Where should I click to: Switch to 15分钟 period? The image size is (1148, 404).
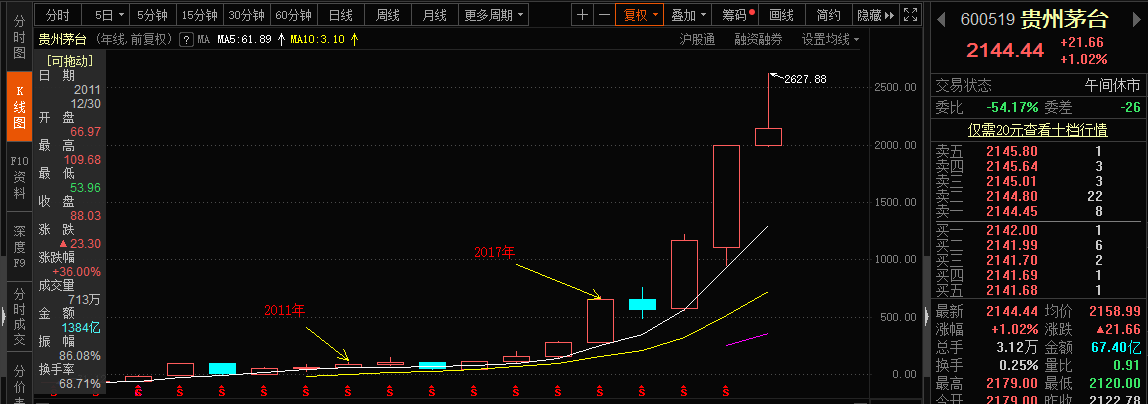pyautogui.click(x=199, y=15)
